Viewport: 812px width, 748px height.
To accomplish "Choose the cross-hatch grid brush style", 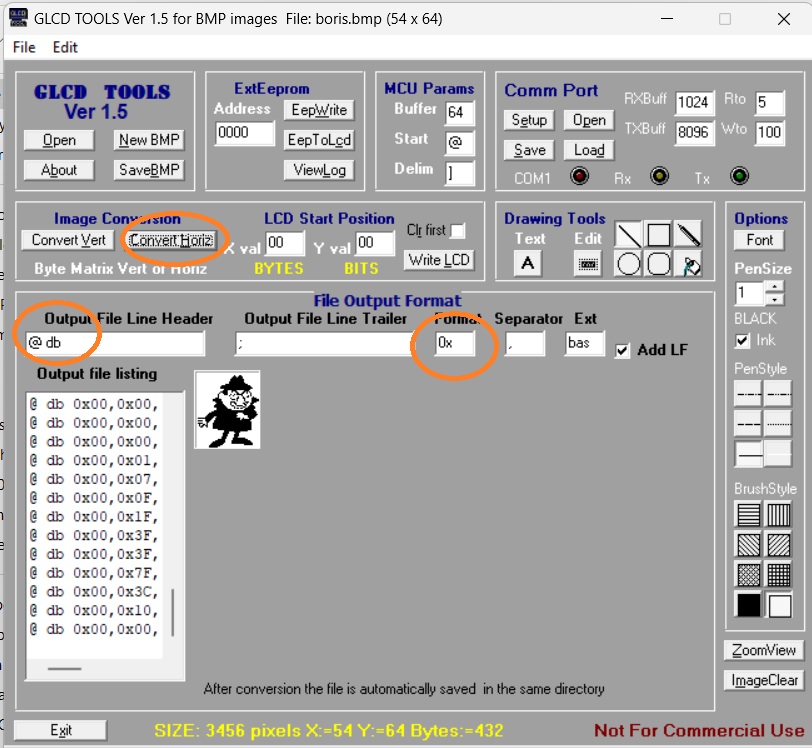I will click(x=778, y=575).
